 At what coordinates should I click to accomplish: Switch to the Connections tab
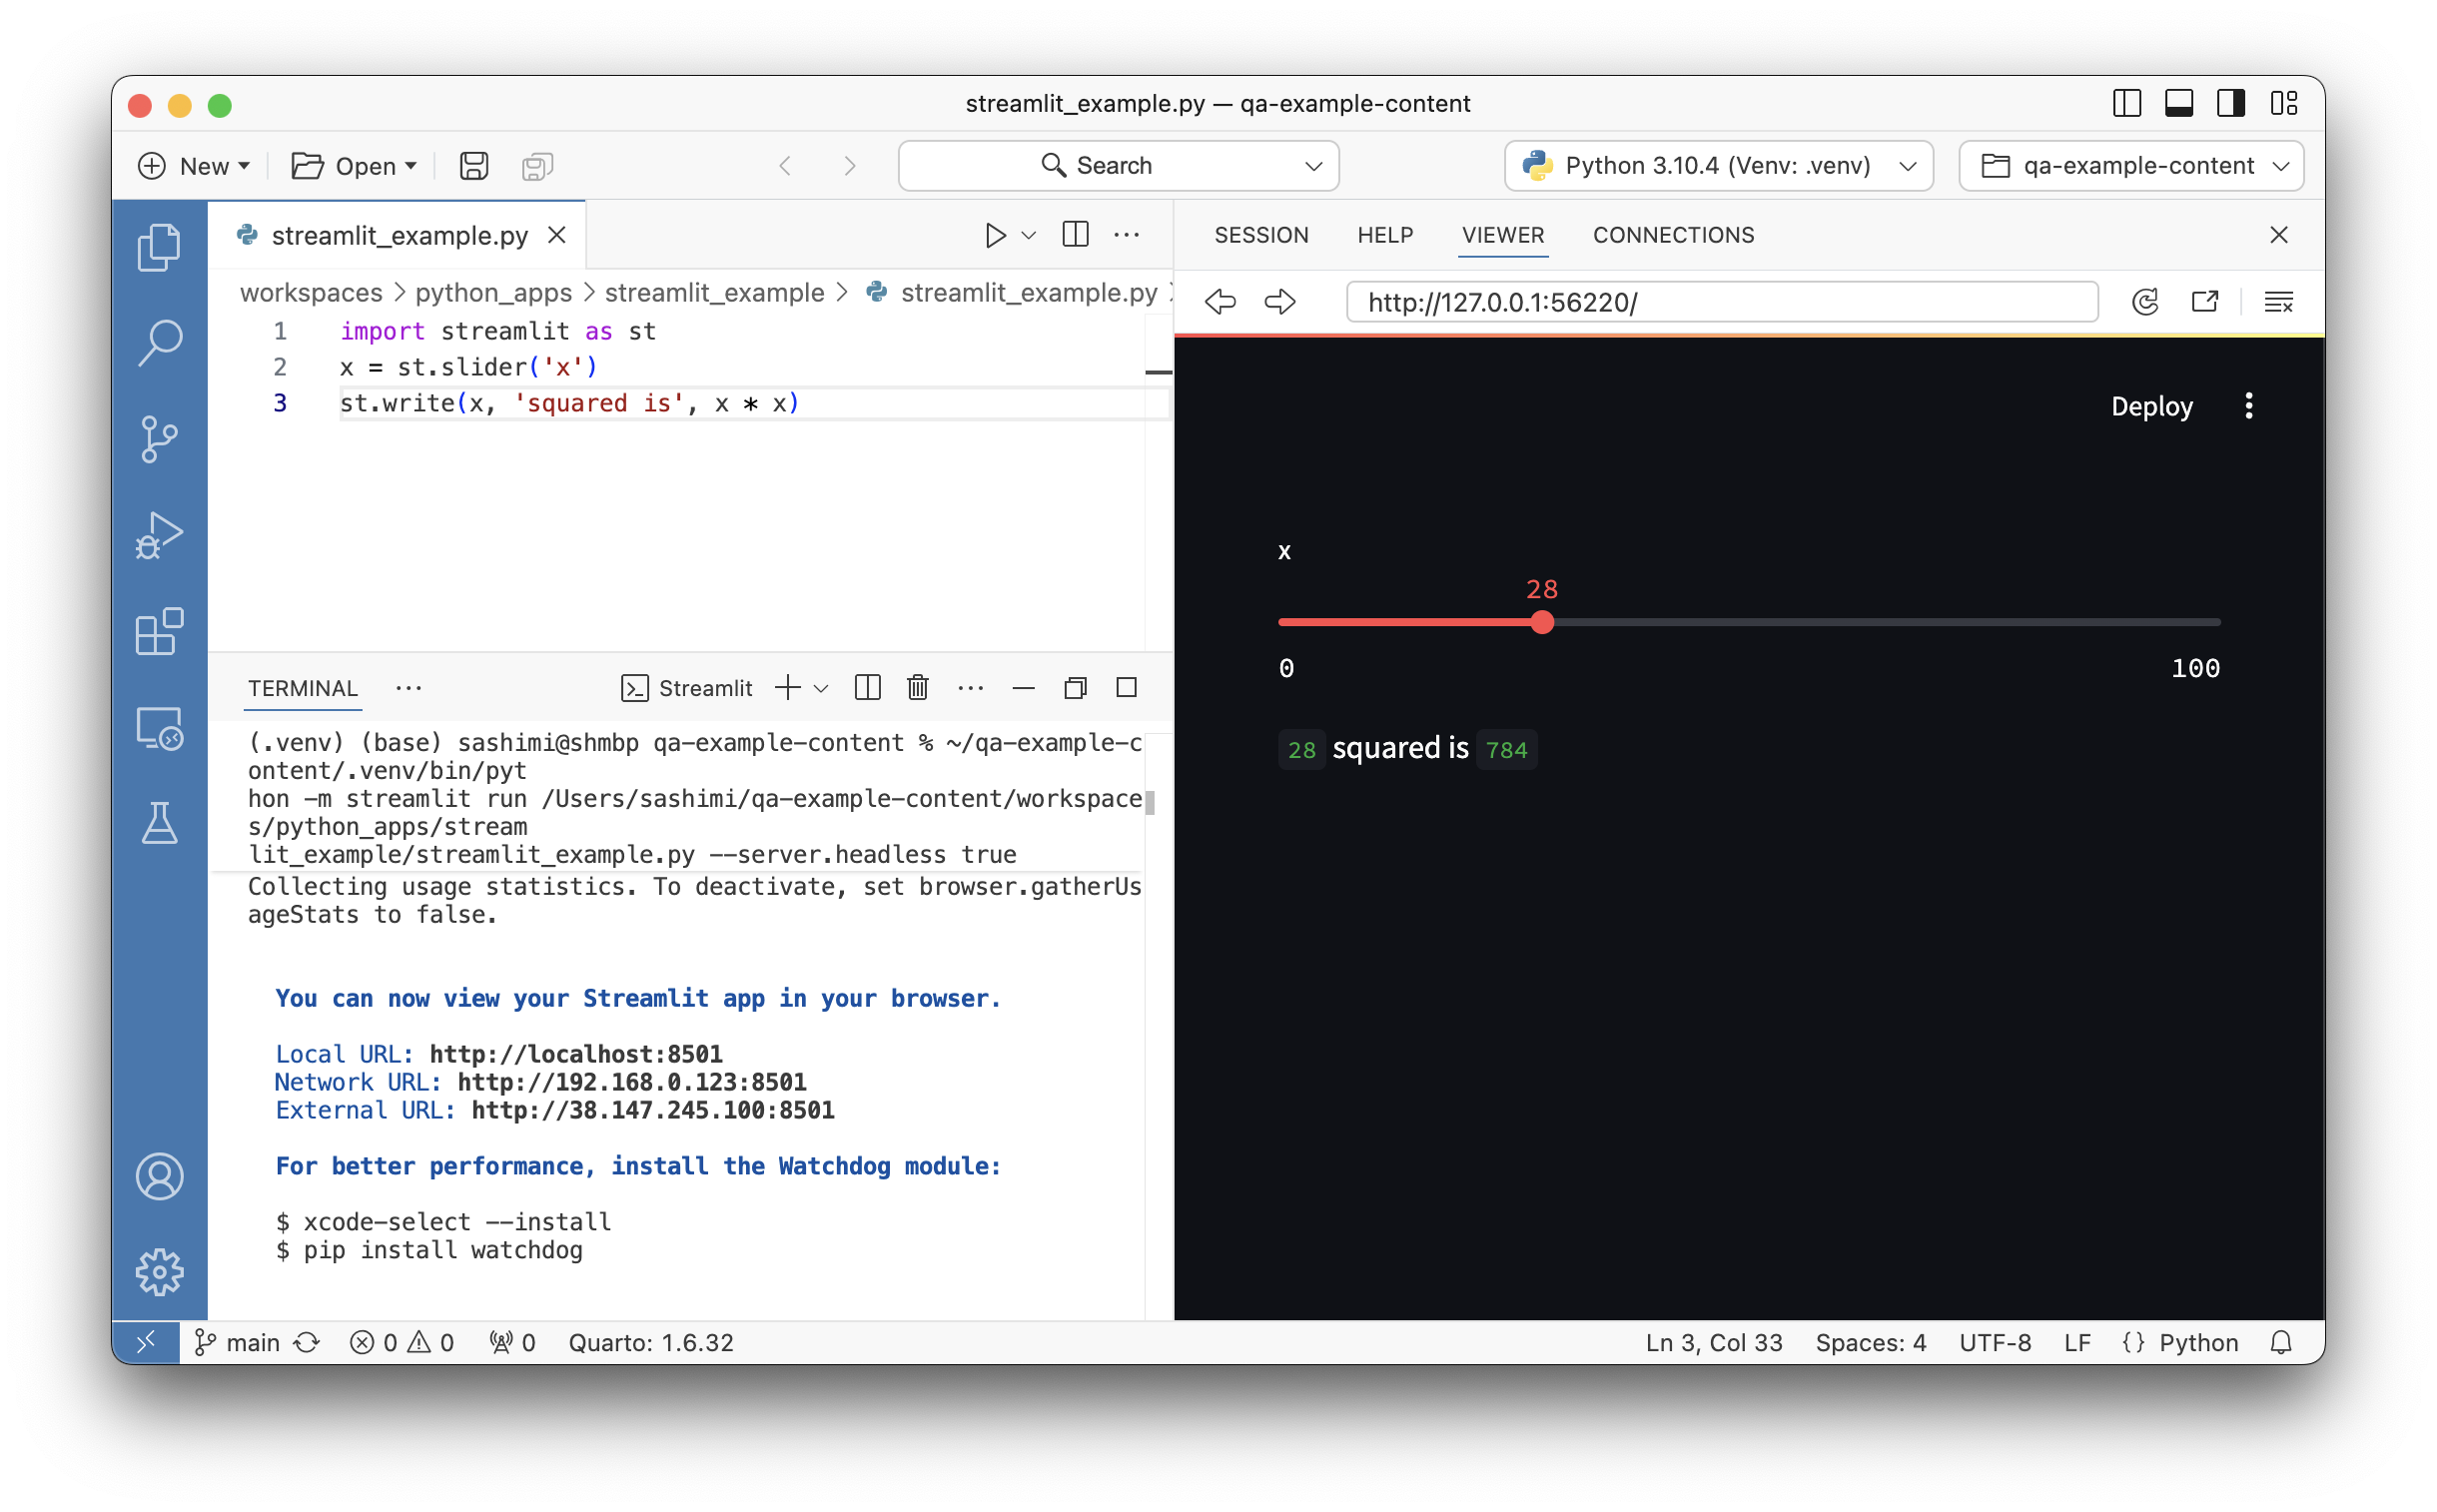point(1672,235)
